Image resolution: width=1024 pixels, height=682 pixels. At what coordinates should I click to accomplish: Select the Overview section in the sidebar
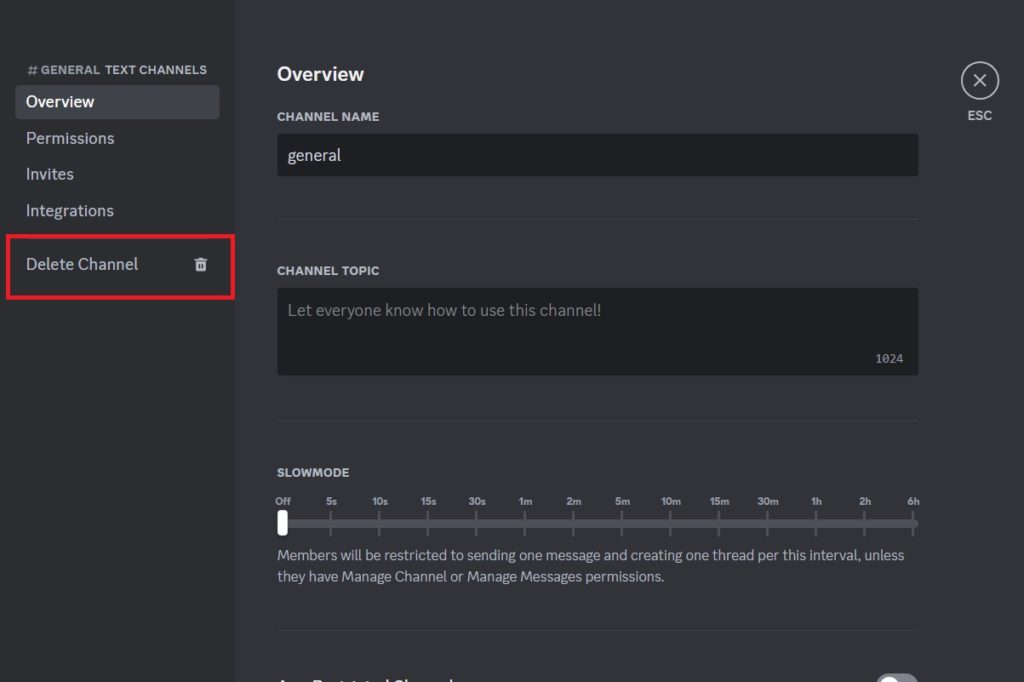click(60, 101)
